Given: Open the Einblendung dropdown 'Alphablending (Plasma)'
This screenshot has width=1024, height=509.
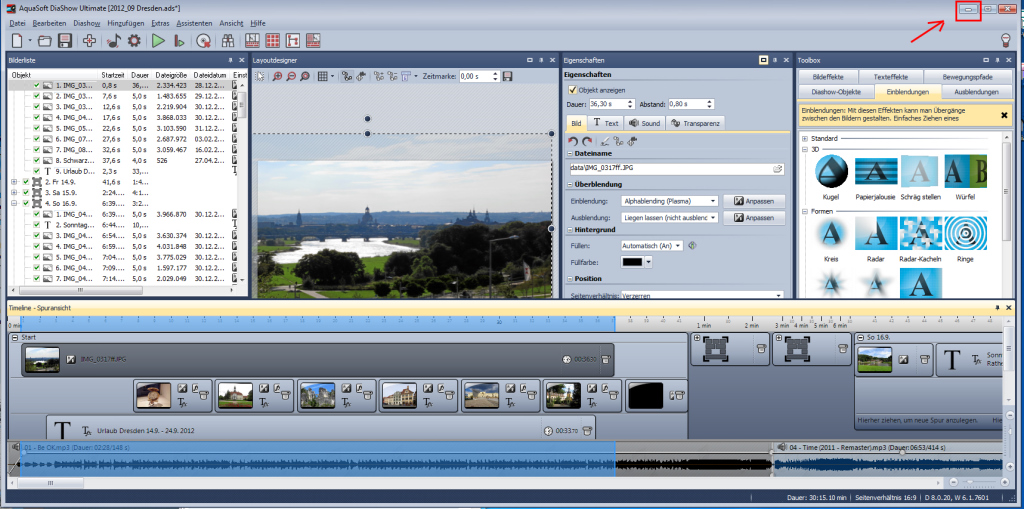Looking at the screenshot, I should 669,201.
